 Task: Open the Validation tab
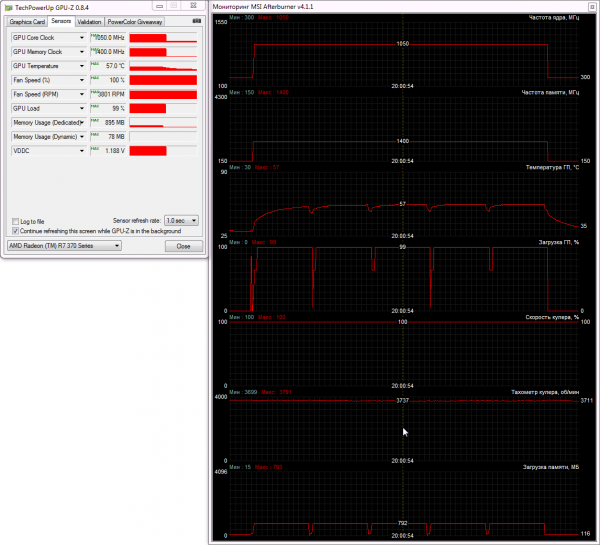[89, 22]
